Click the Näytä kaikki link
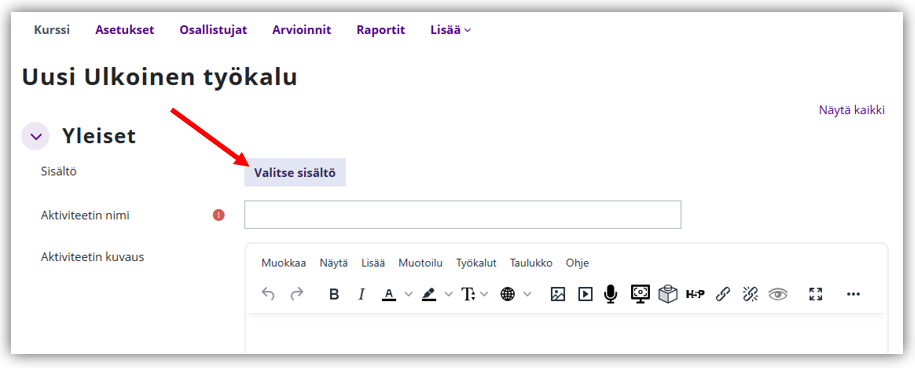The height and width of the screenshot is (368, 915). 852,110
